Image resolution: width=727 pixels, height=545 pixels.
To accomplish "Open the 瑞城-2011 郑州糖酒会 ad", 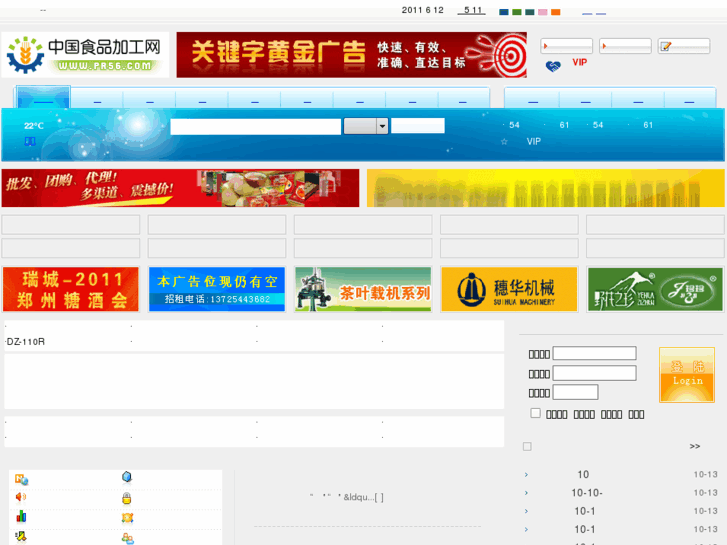I will point(71,289).
